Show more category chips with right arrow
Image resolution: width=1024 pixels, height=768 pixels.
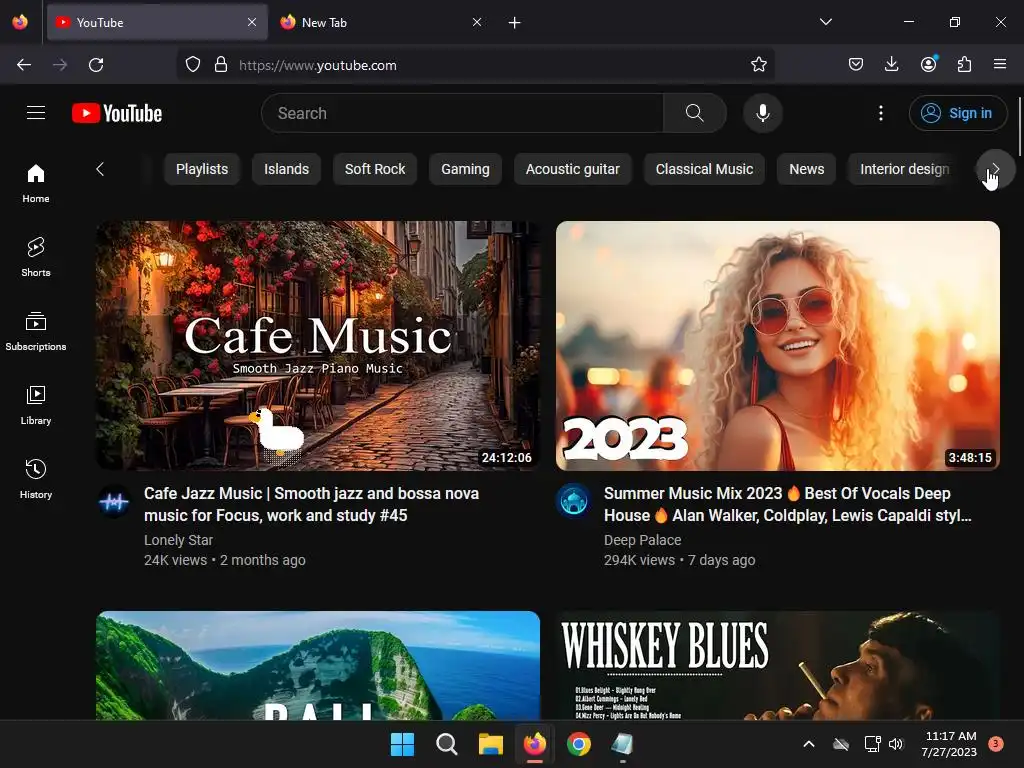(995, 169)
